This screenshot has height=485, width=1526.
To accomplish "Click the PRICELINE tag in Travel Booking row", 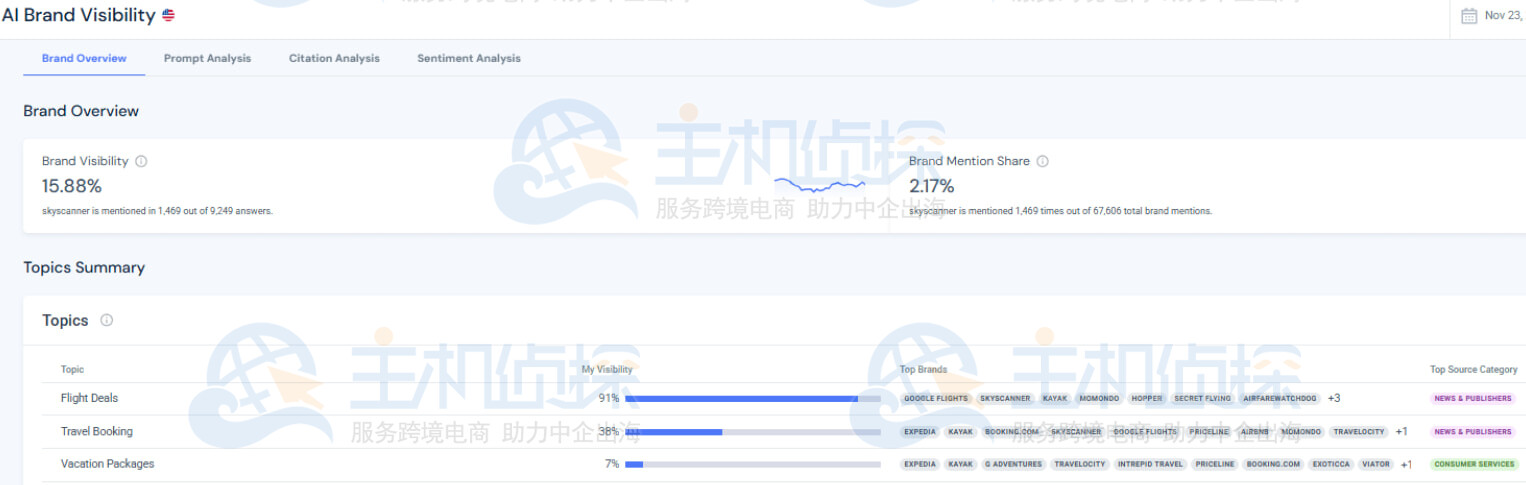I will (x=1209, y=432).
